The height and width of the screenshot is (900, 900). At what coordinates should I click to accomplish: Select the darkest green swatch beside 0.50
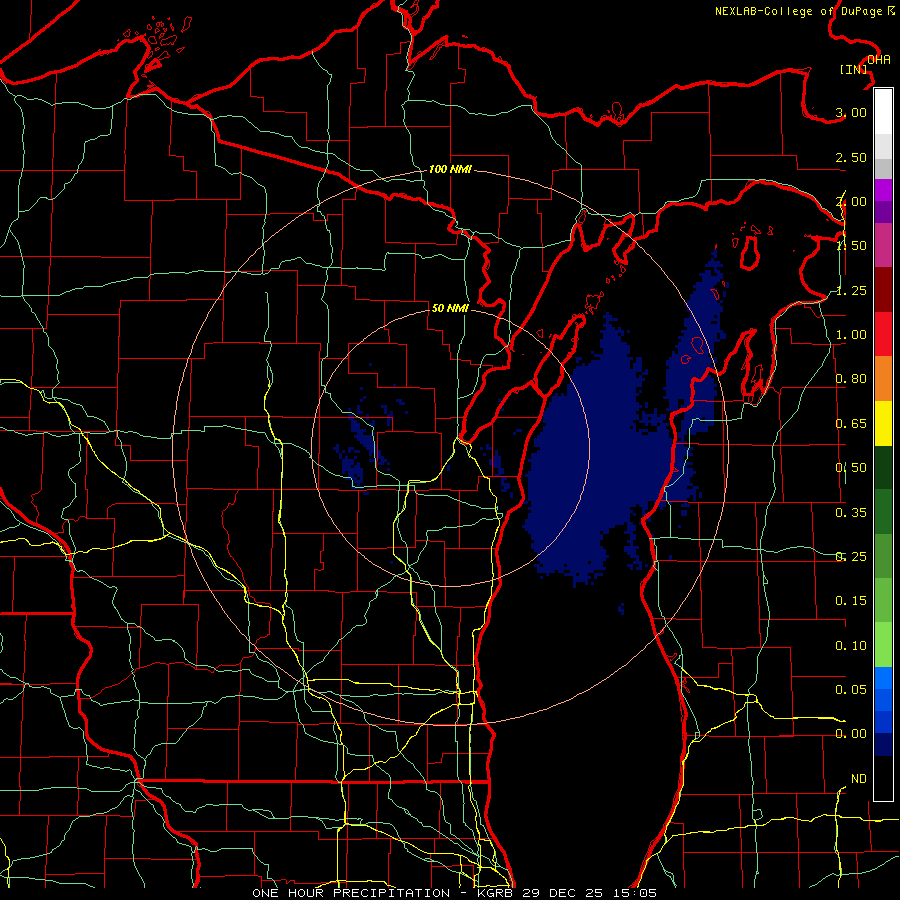point(883,467)
